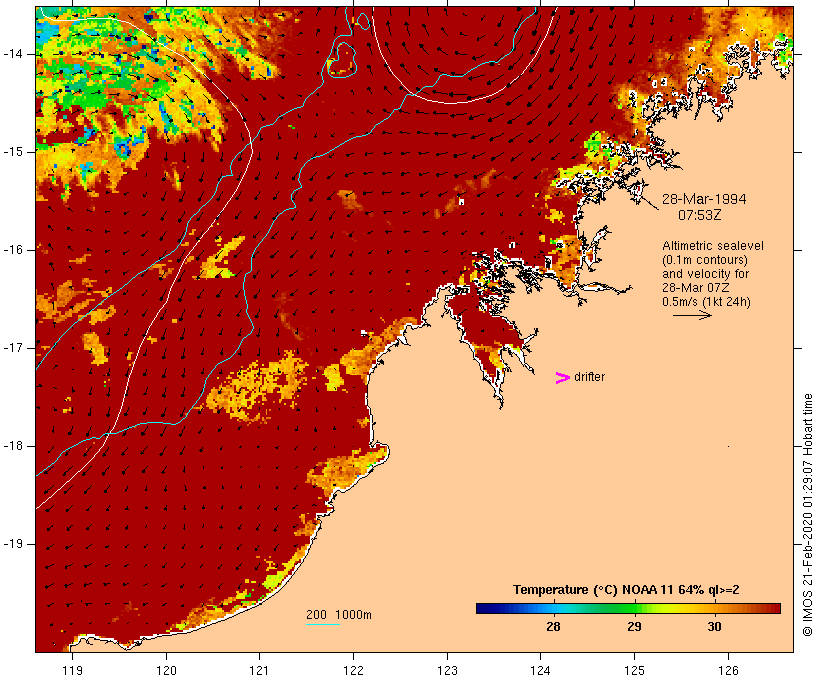The height and width of the screenshot is (680, 820).
Task: Click the latitude axis label -16
Action: click(x=13, y=250)
